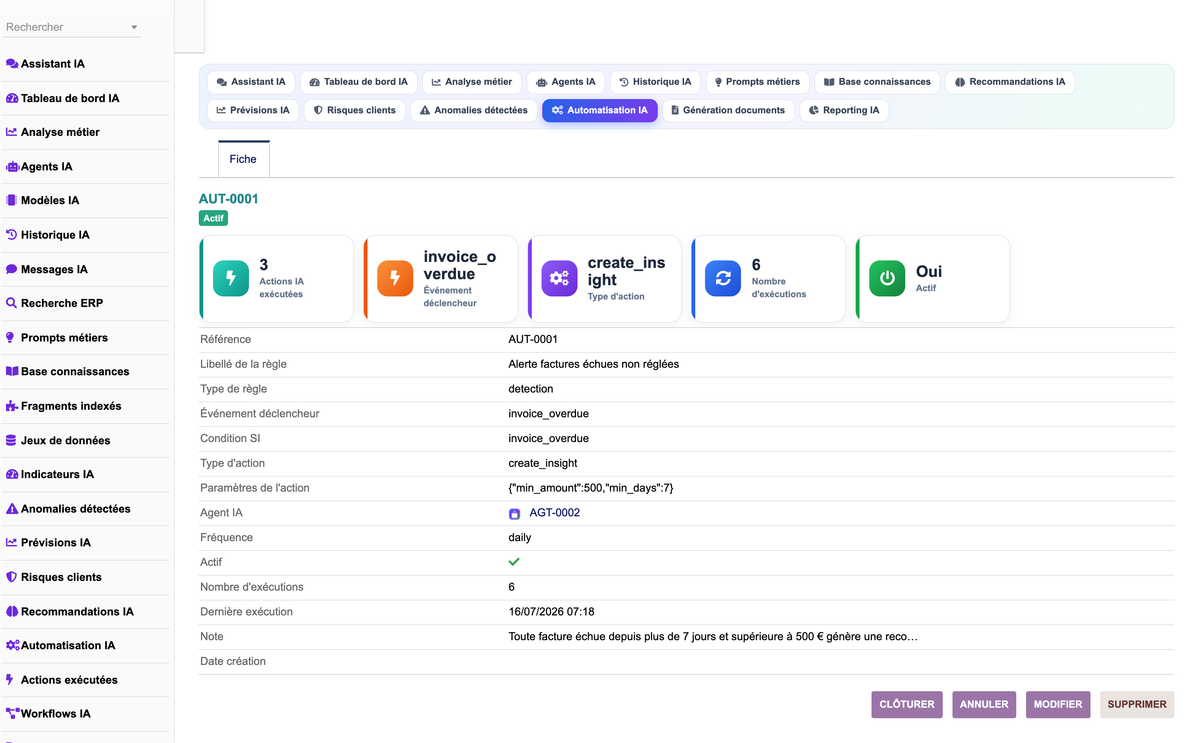Click the Clôturer button
1200x743 pixels.
coord(907,704)
